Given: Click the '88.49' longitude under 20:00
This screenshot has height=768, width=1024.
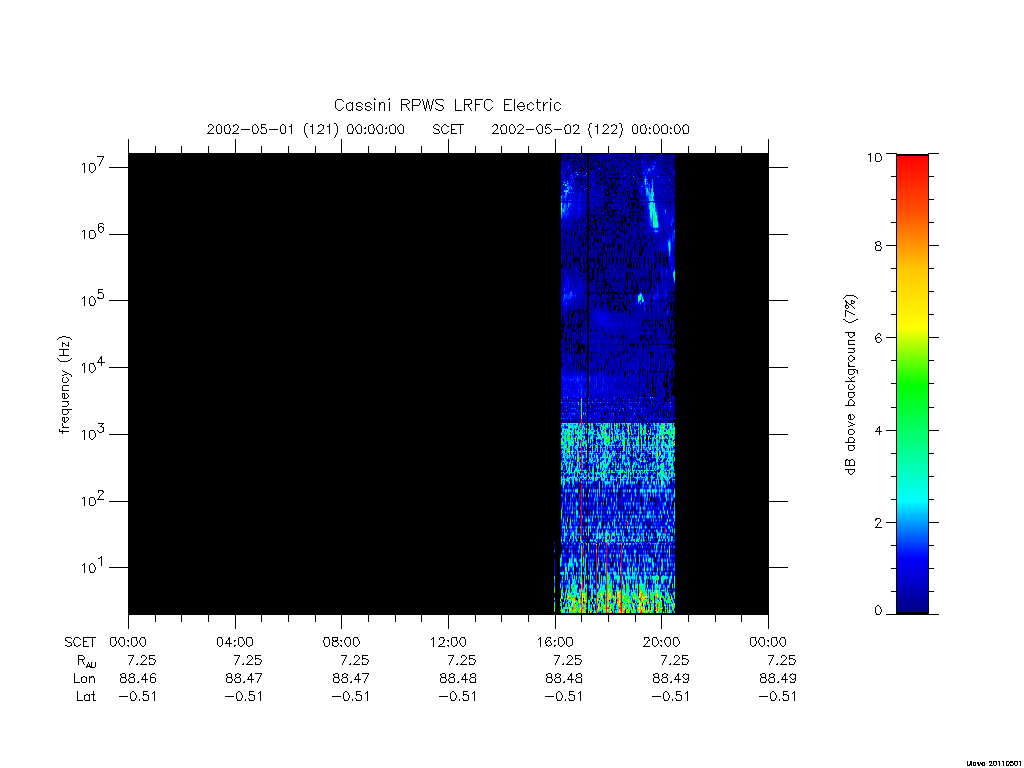Looking at the screenshot, I should tap(671, 679).
